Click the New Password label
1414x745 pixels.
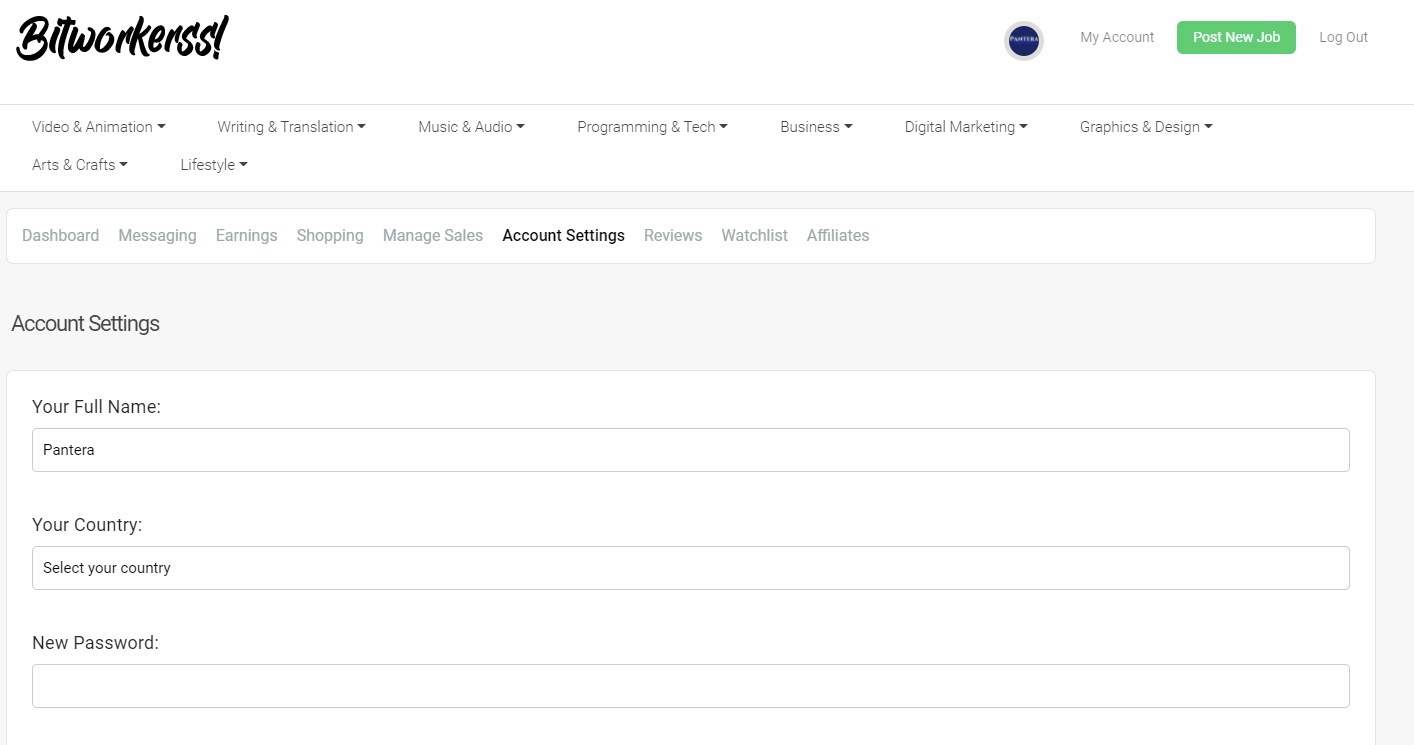[96, 643]
